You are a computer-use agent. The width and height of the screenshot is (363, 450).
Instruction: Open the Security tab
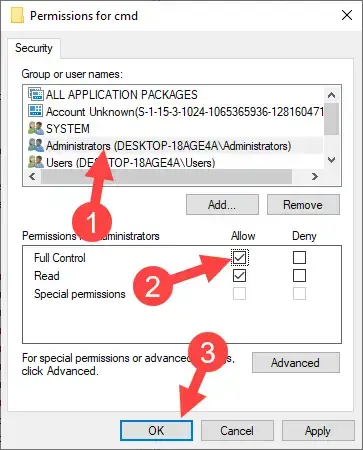pyautogui.click(x=34, y=48)
